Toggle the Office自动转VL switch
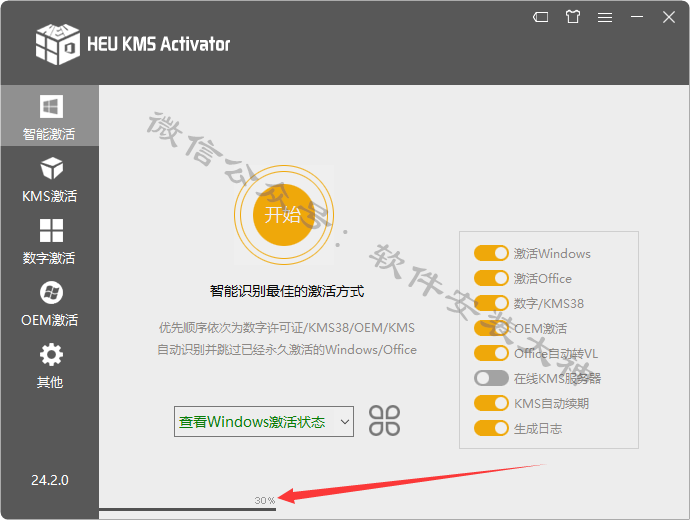Screen dimensions: 690x520 (x=491, y=353)
